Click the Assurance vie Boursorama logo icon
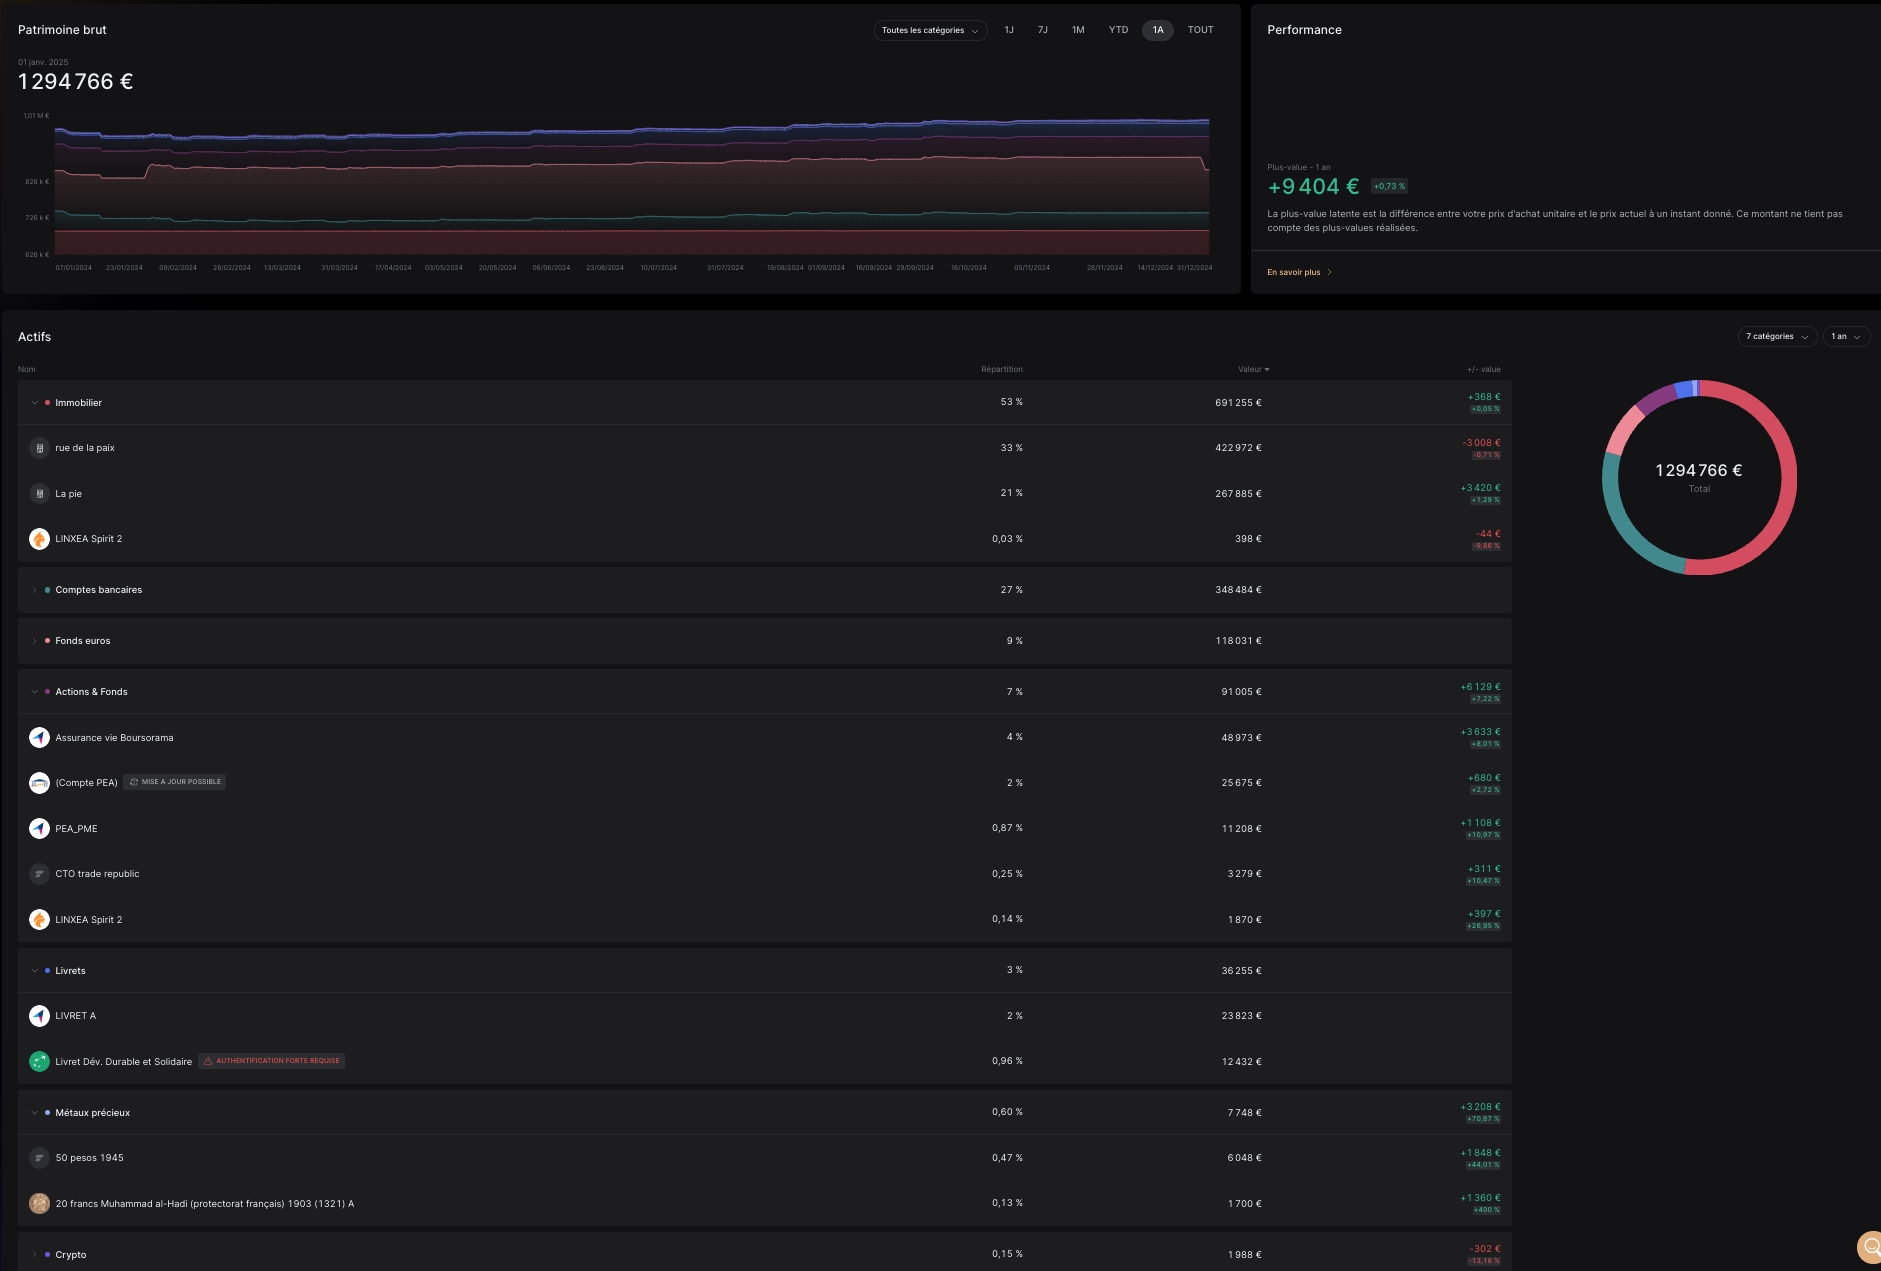This screenshot has height=1271, width=1881. coord(39,738)
